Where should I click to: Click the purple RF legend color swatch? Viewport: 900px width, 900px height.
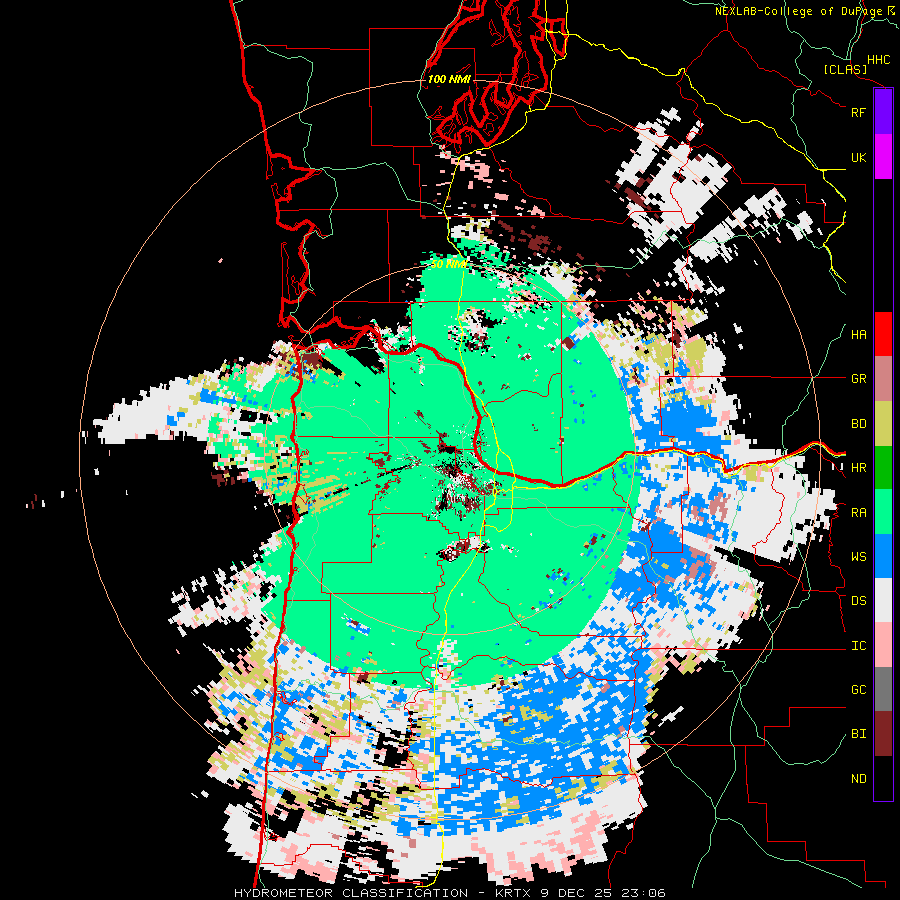pyautogui.click(x=883, y=112)
